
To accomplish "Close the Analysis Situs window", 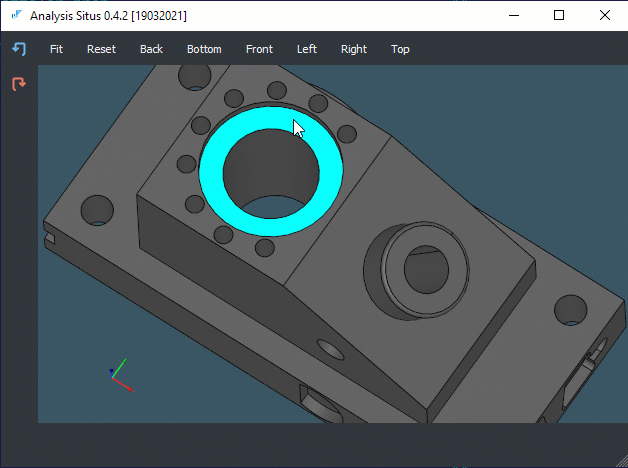I will (x=605, y=16).
